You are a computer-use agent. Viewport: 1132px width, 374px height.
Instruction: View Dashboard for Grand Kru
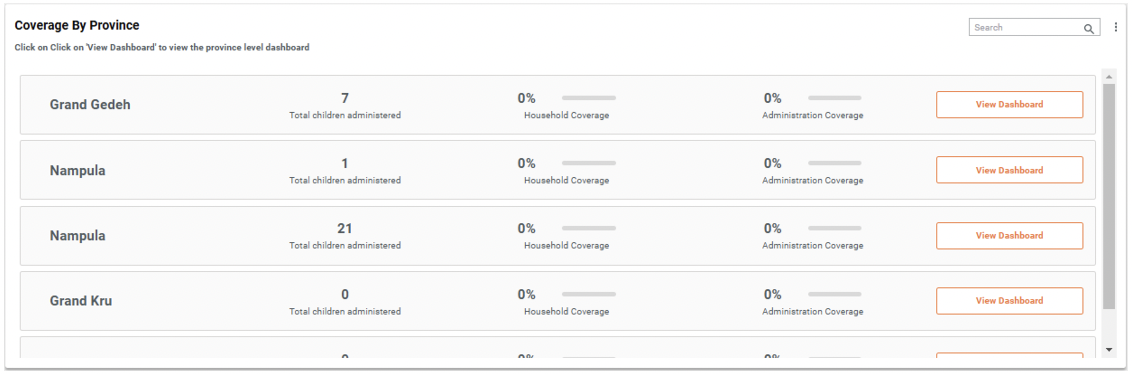[1009, 300]
